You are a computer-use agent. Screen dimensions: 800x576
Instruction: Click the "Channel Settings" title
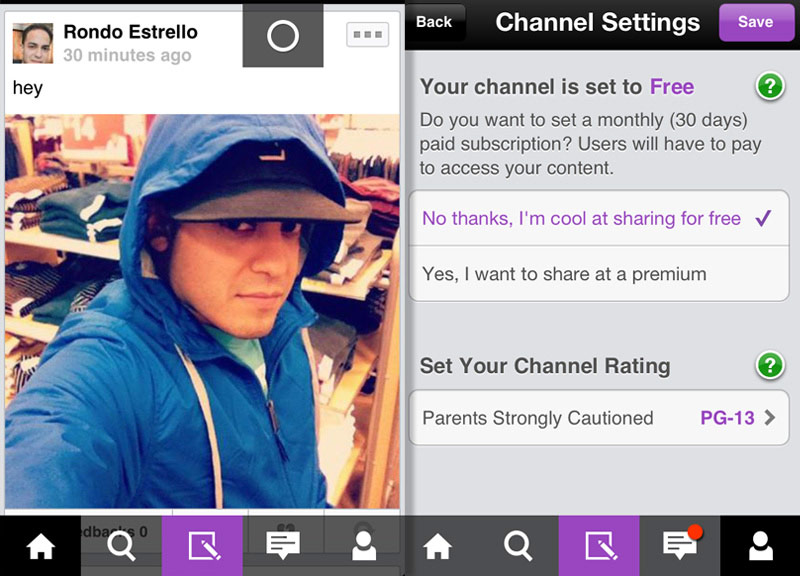(x=597, y=22)
